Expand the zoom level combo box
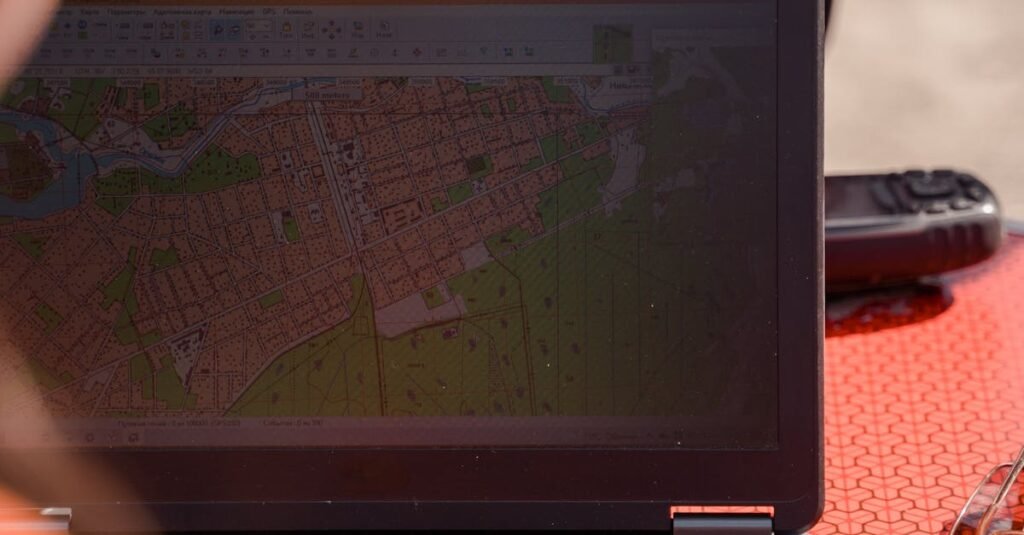 (259, 25)
